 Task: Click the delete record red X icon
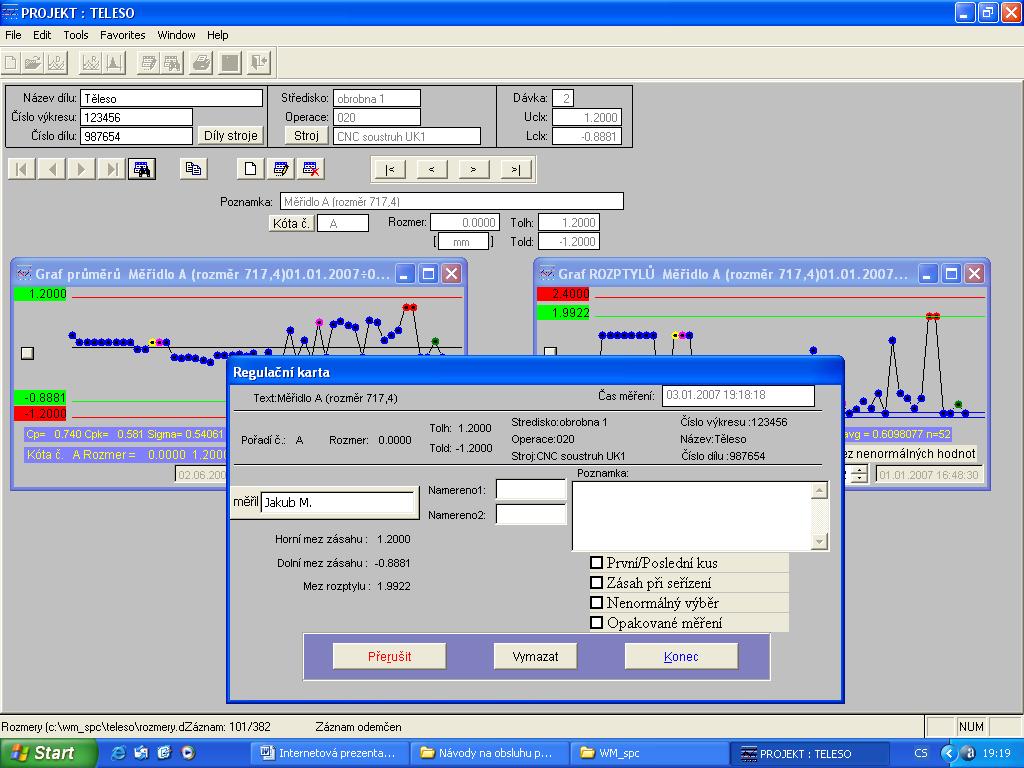click(x=311, y=169)
